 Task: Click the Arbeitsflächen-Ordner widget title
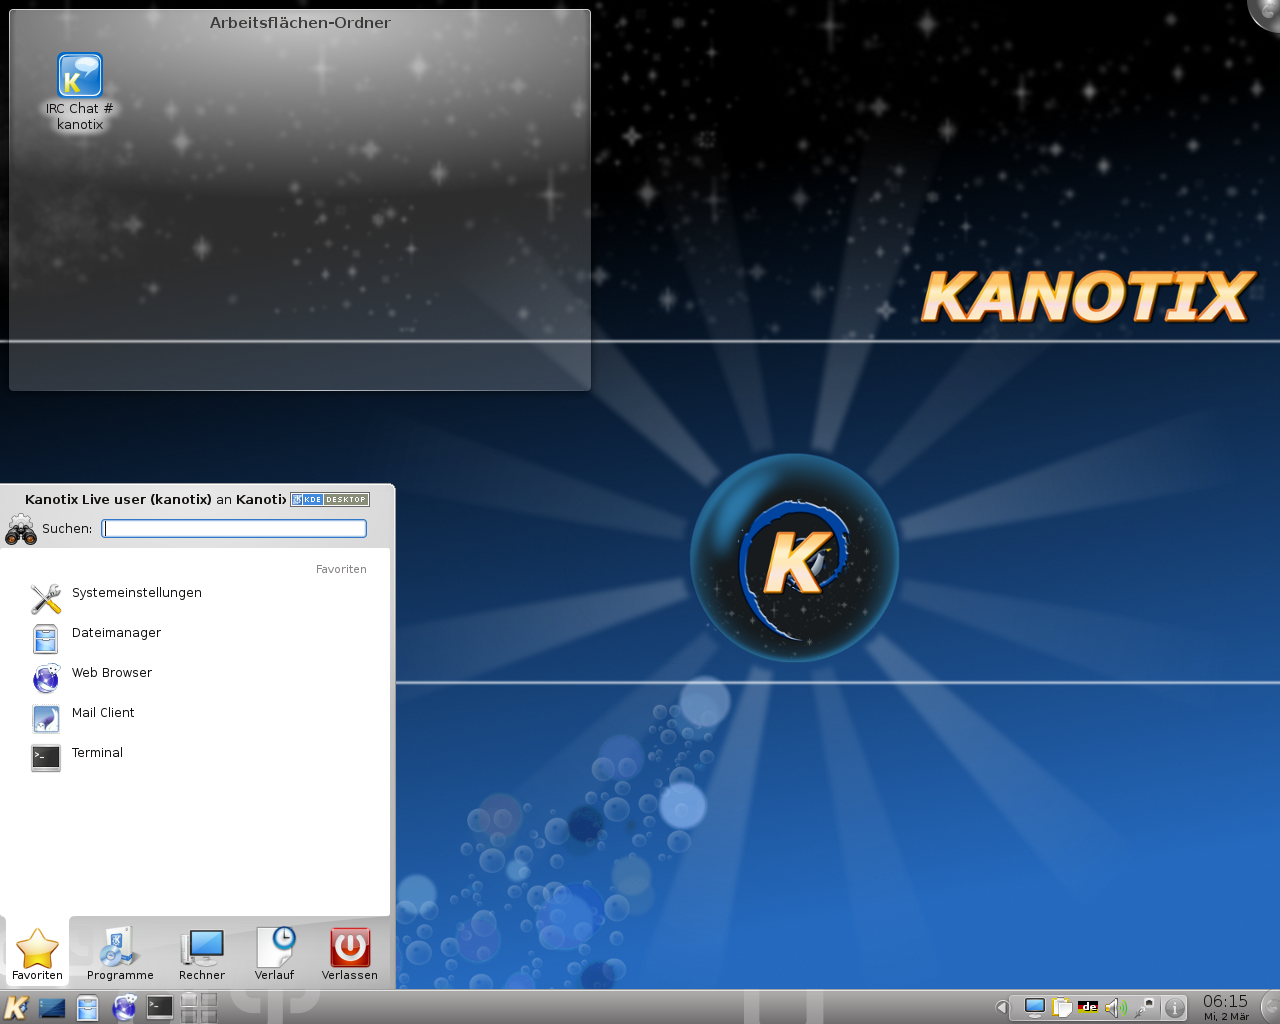[x=300, y=22]
